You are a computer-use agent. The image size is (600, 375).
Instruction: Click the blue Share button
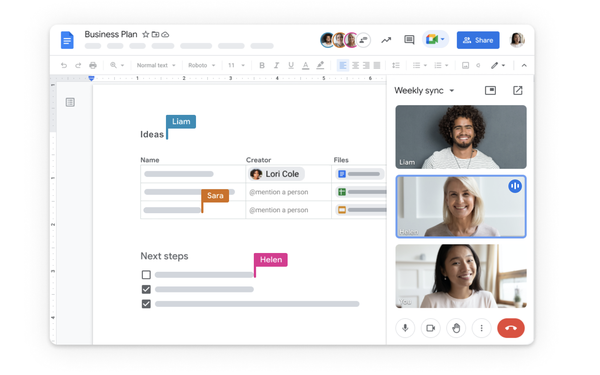pyautogui.click(x=478, y=40)
